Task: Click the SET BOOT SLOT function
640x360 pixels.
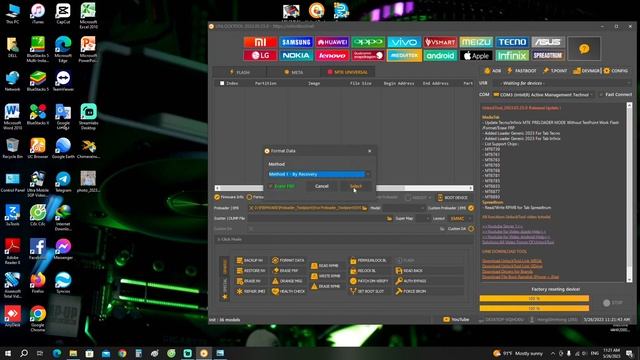Action: click(x=367, y=291)
